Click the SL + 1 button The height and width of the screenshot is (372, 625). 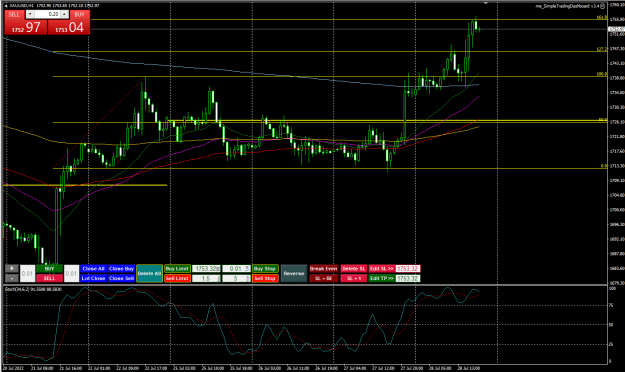pos(354,278)
